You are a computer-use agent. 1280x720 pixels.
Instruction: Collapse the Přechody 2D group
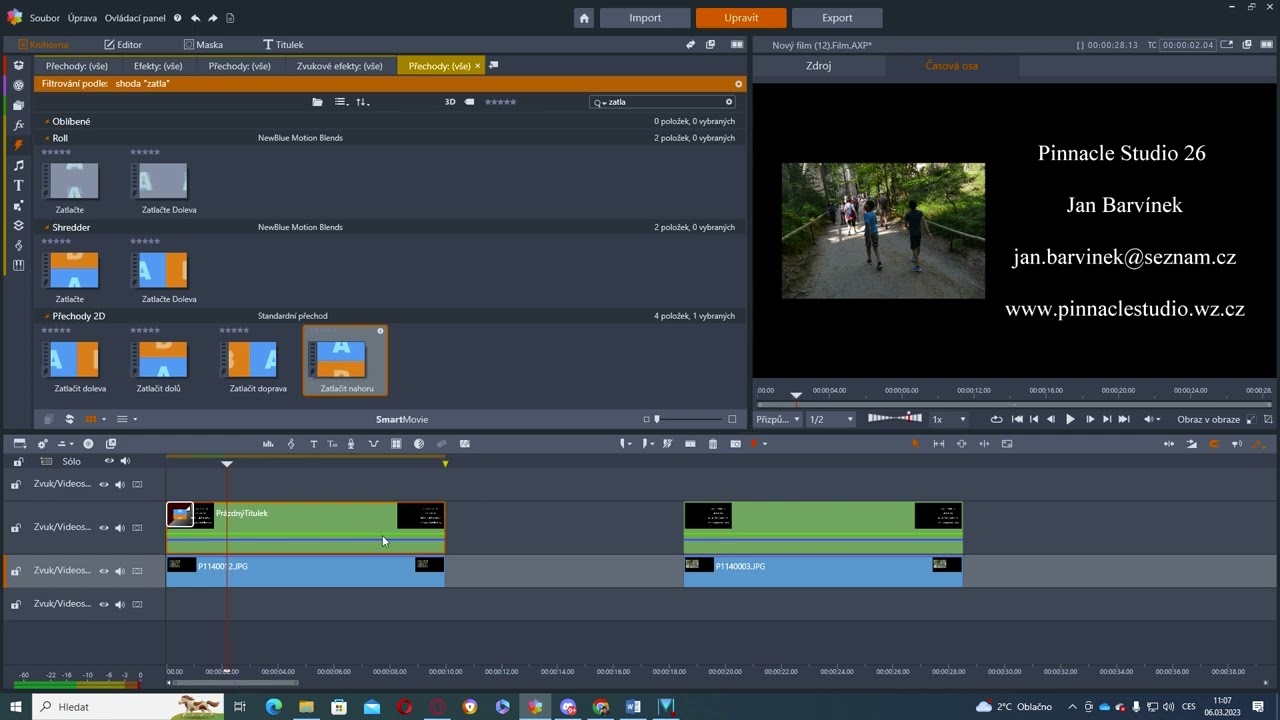pos(46,316)
